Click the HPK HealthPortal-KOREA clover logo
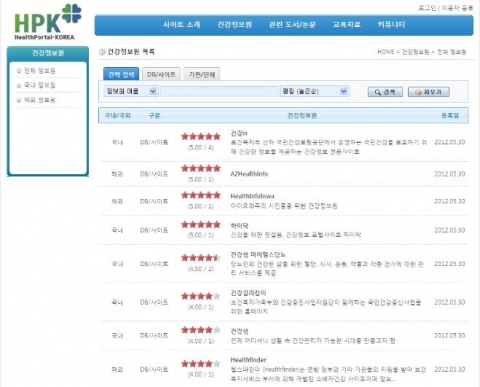 [48, 22]
